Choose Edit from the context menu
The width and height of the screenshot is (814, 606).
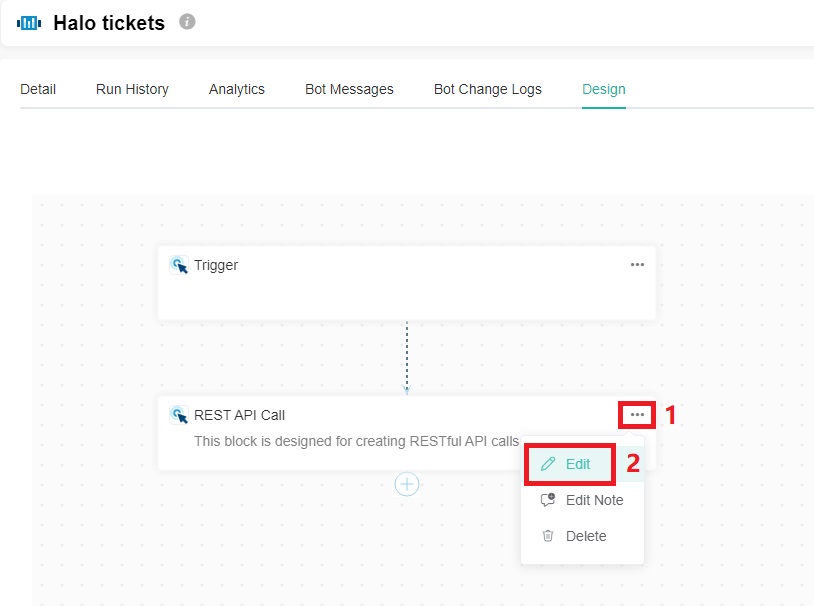pyautogui.click(x=577, y=464)
